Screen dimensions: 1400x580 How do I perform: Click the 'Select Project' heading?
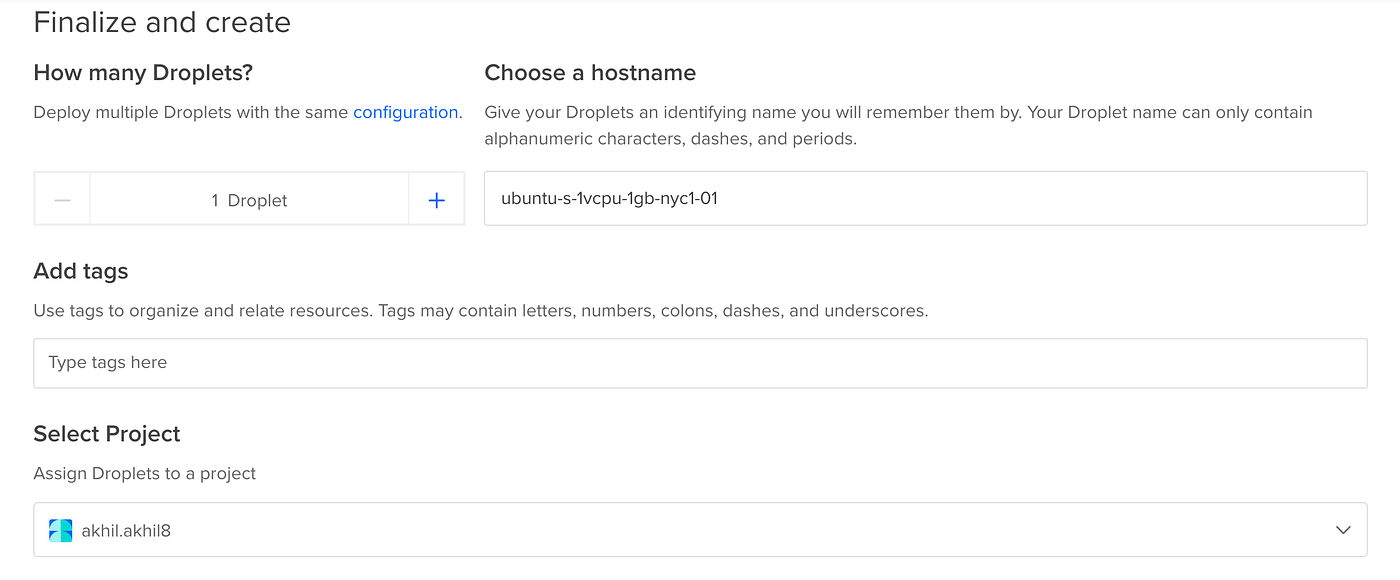107,434
